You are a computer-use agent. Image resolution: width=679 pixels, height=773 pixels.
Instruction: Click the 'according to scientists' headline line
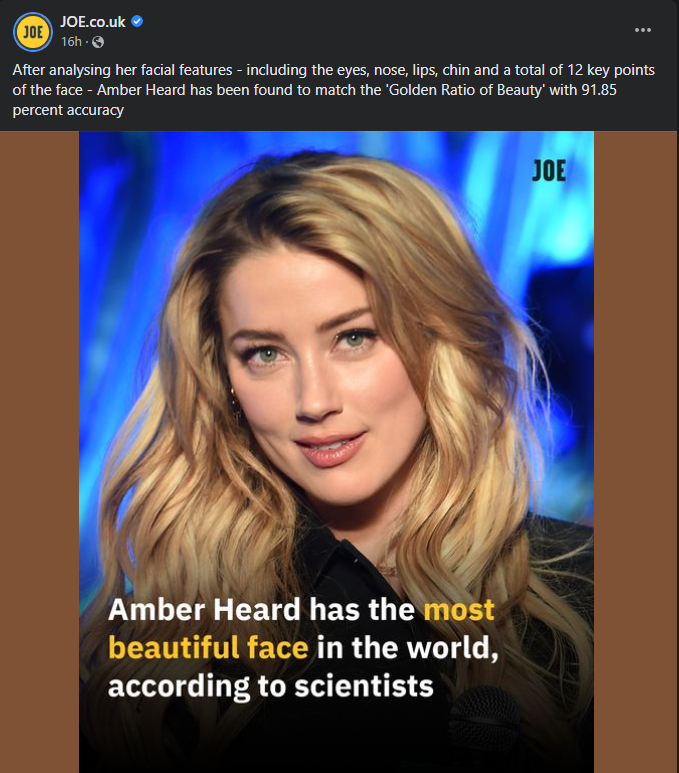[x=270, y=686]
